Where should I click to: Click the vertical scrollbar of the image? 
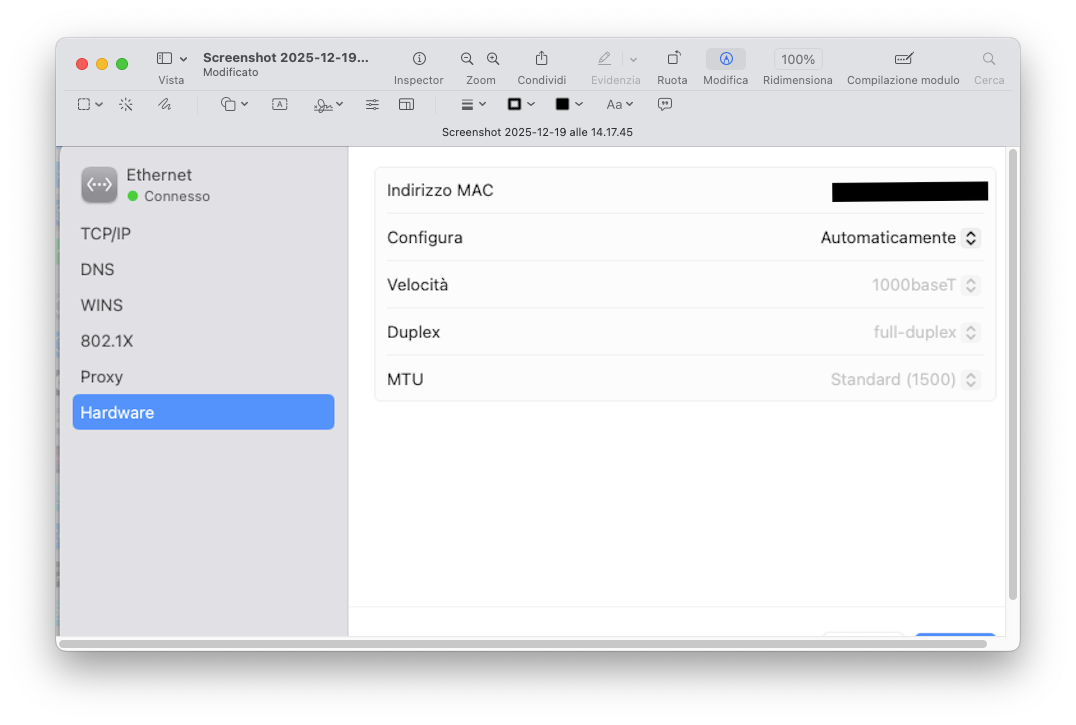(1013, 375)
